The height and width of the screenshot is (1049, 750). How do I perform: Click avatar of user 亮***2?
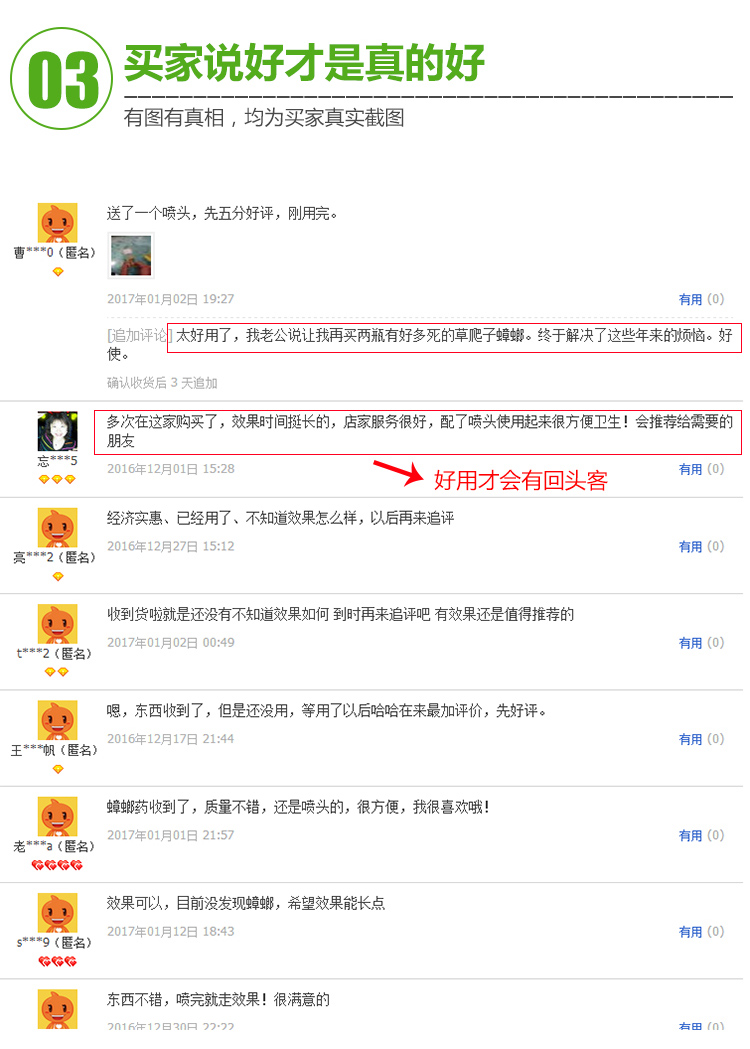point(58,527)
